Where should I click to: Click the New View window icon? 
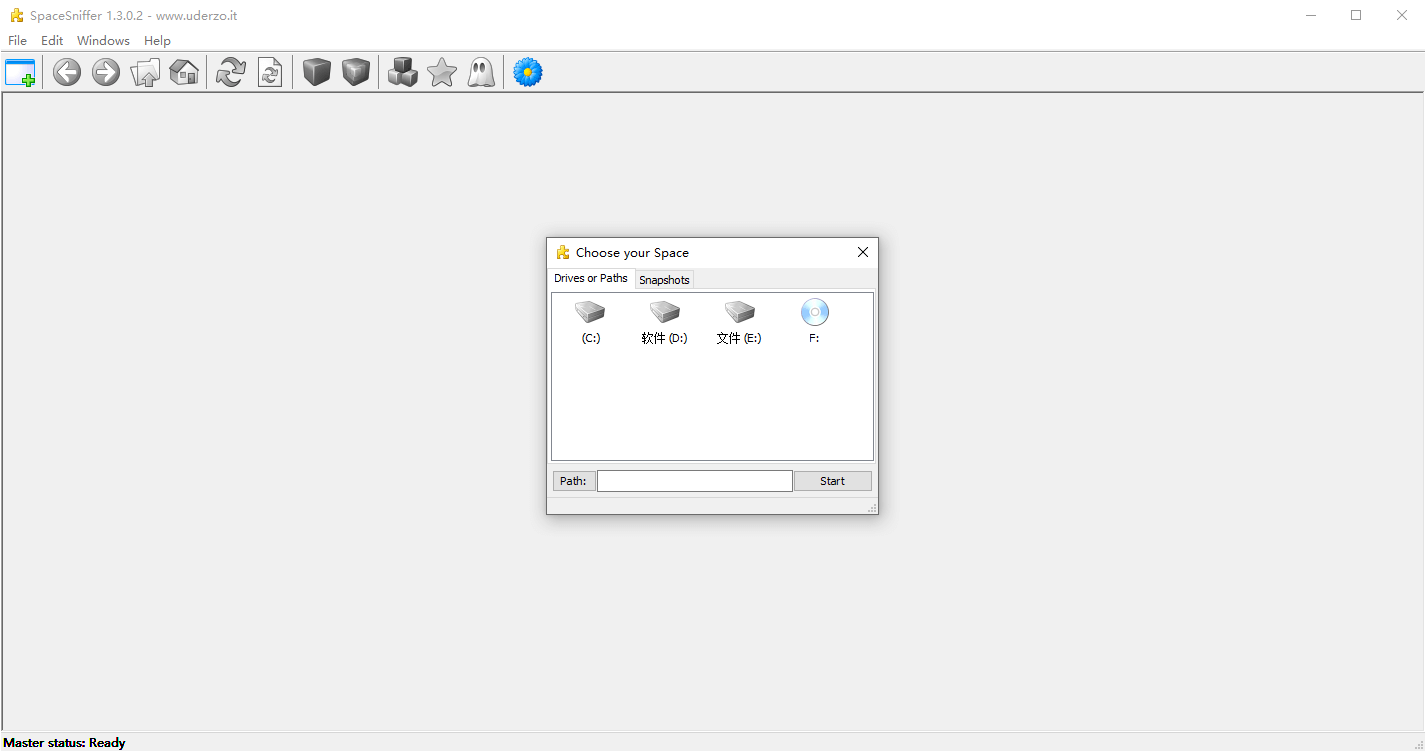(x=20, y=73)
